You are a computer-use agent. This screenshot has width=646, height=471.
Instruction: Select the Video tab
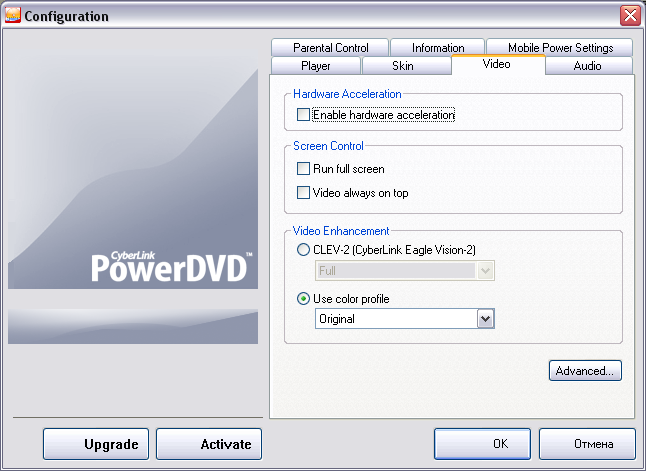point(498,64)
